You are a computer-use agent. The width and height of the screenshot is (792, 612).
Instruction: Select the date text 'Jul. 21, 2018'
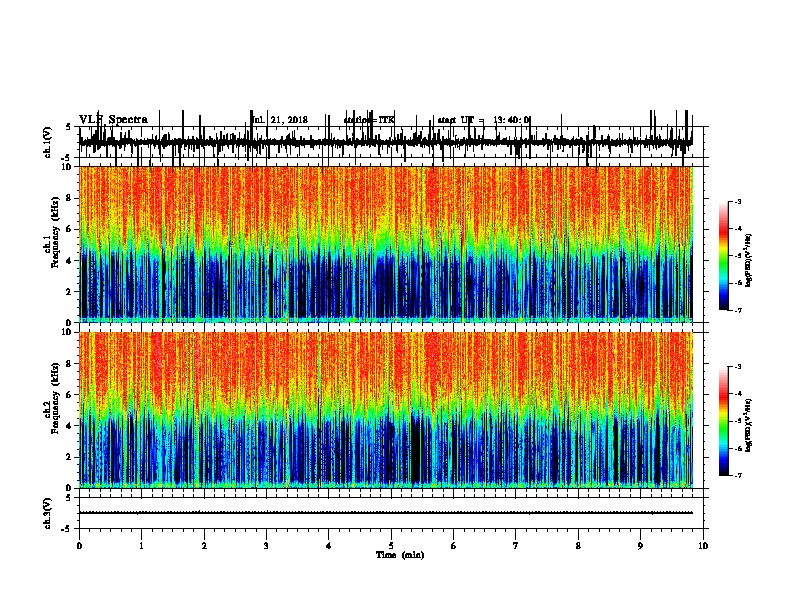coord(280,120)
